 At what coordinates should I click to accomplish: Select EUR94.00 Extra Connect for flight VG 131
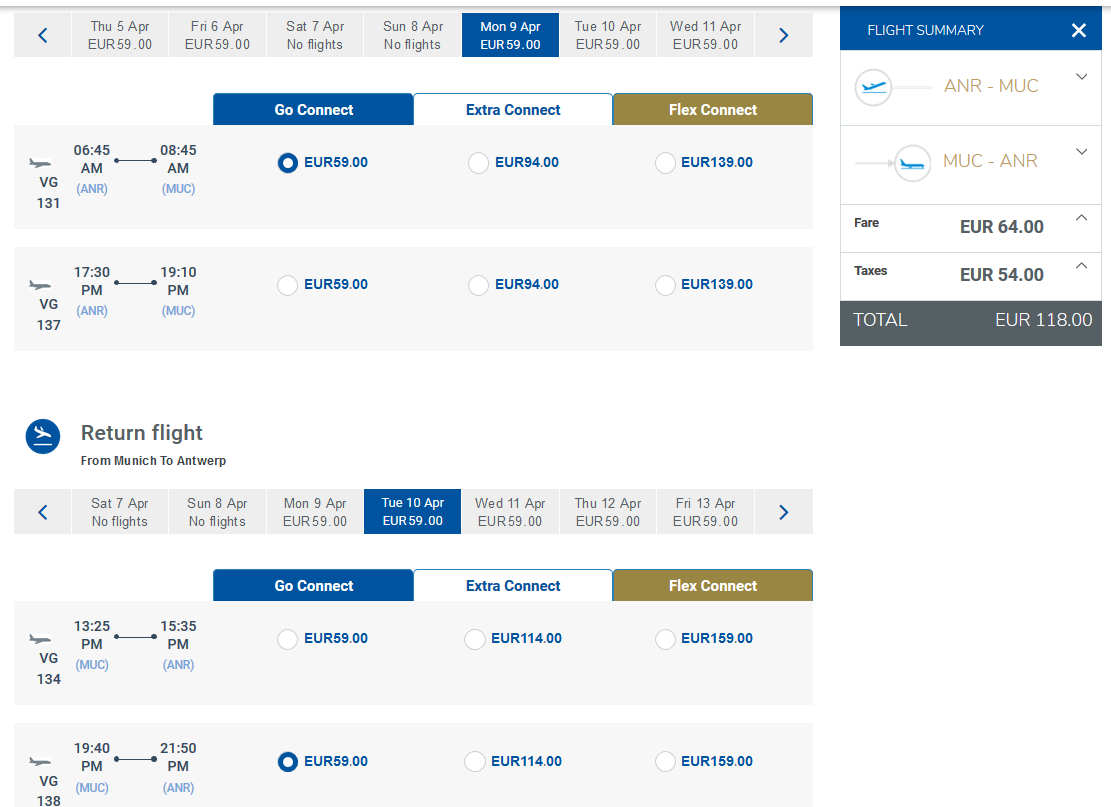click(x=478, y=163)
